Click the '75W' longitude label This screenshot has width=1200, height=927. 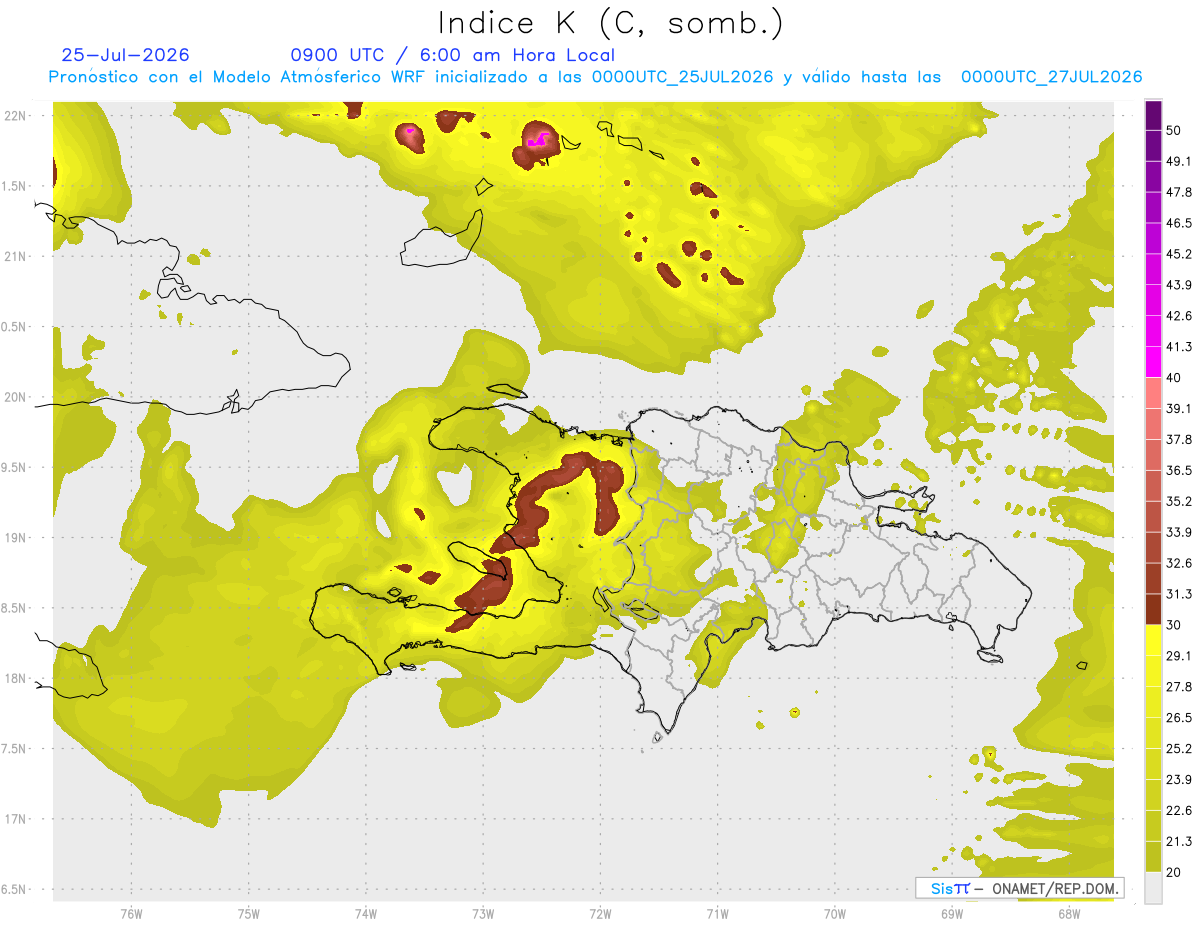tap(248, 913)
